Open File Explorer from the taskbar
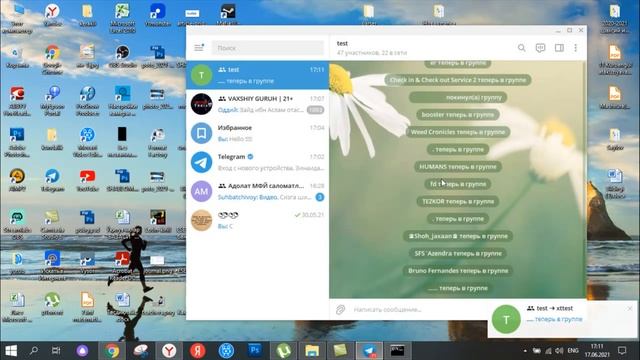 pyautogui.click(x=312, y=351)
